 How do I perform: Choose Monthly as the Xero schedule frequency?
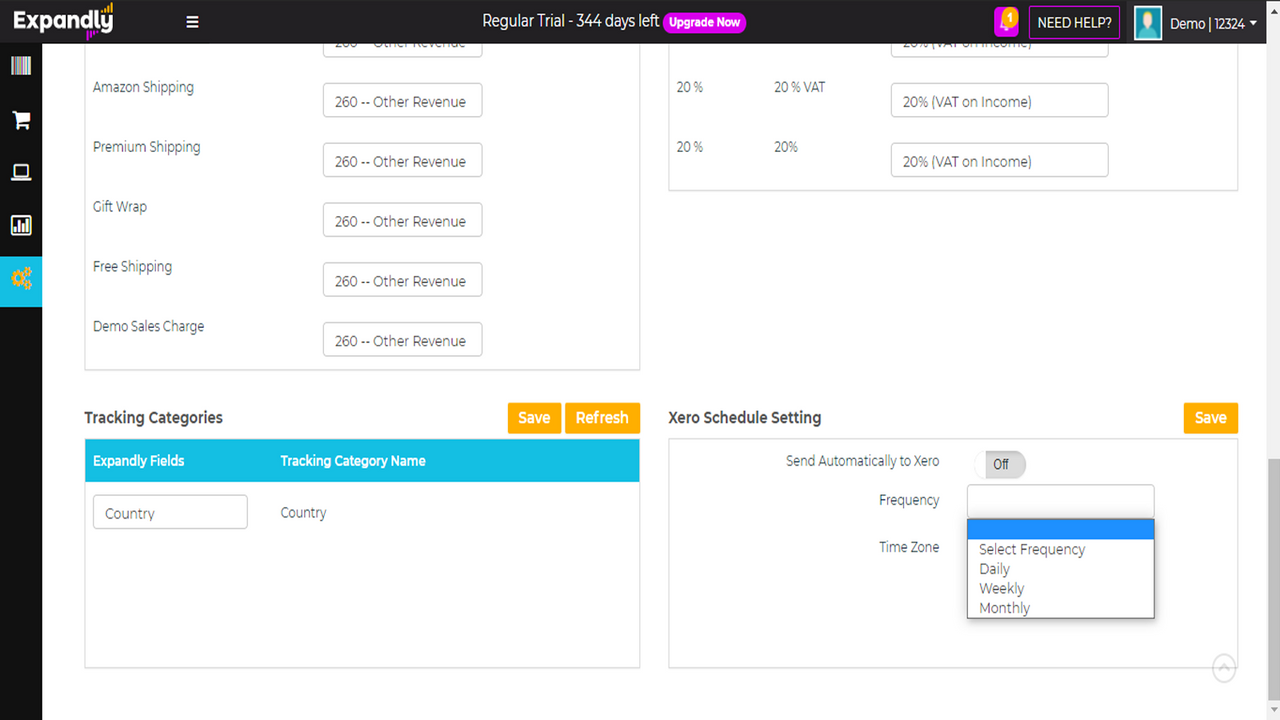click(x=1004, y=607)
